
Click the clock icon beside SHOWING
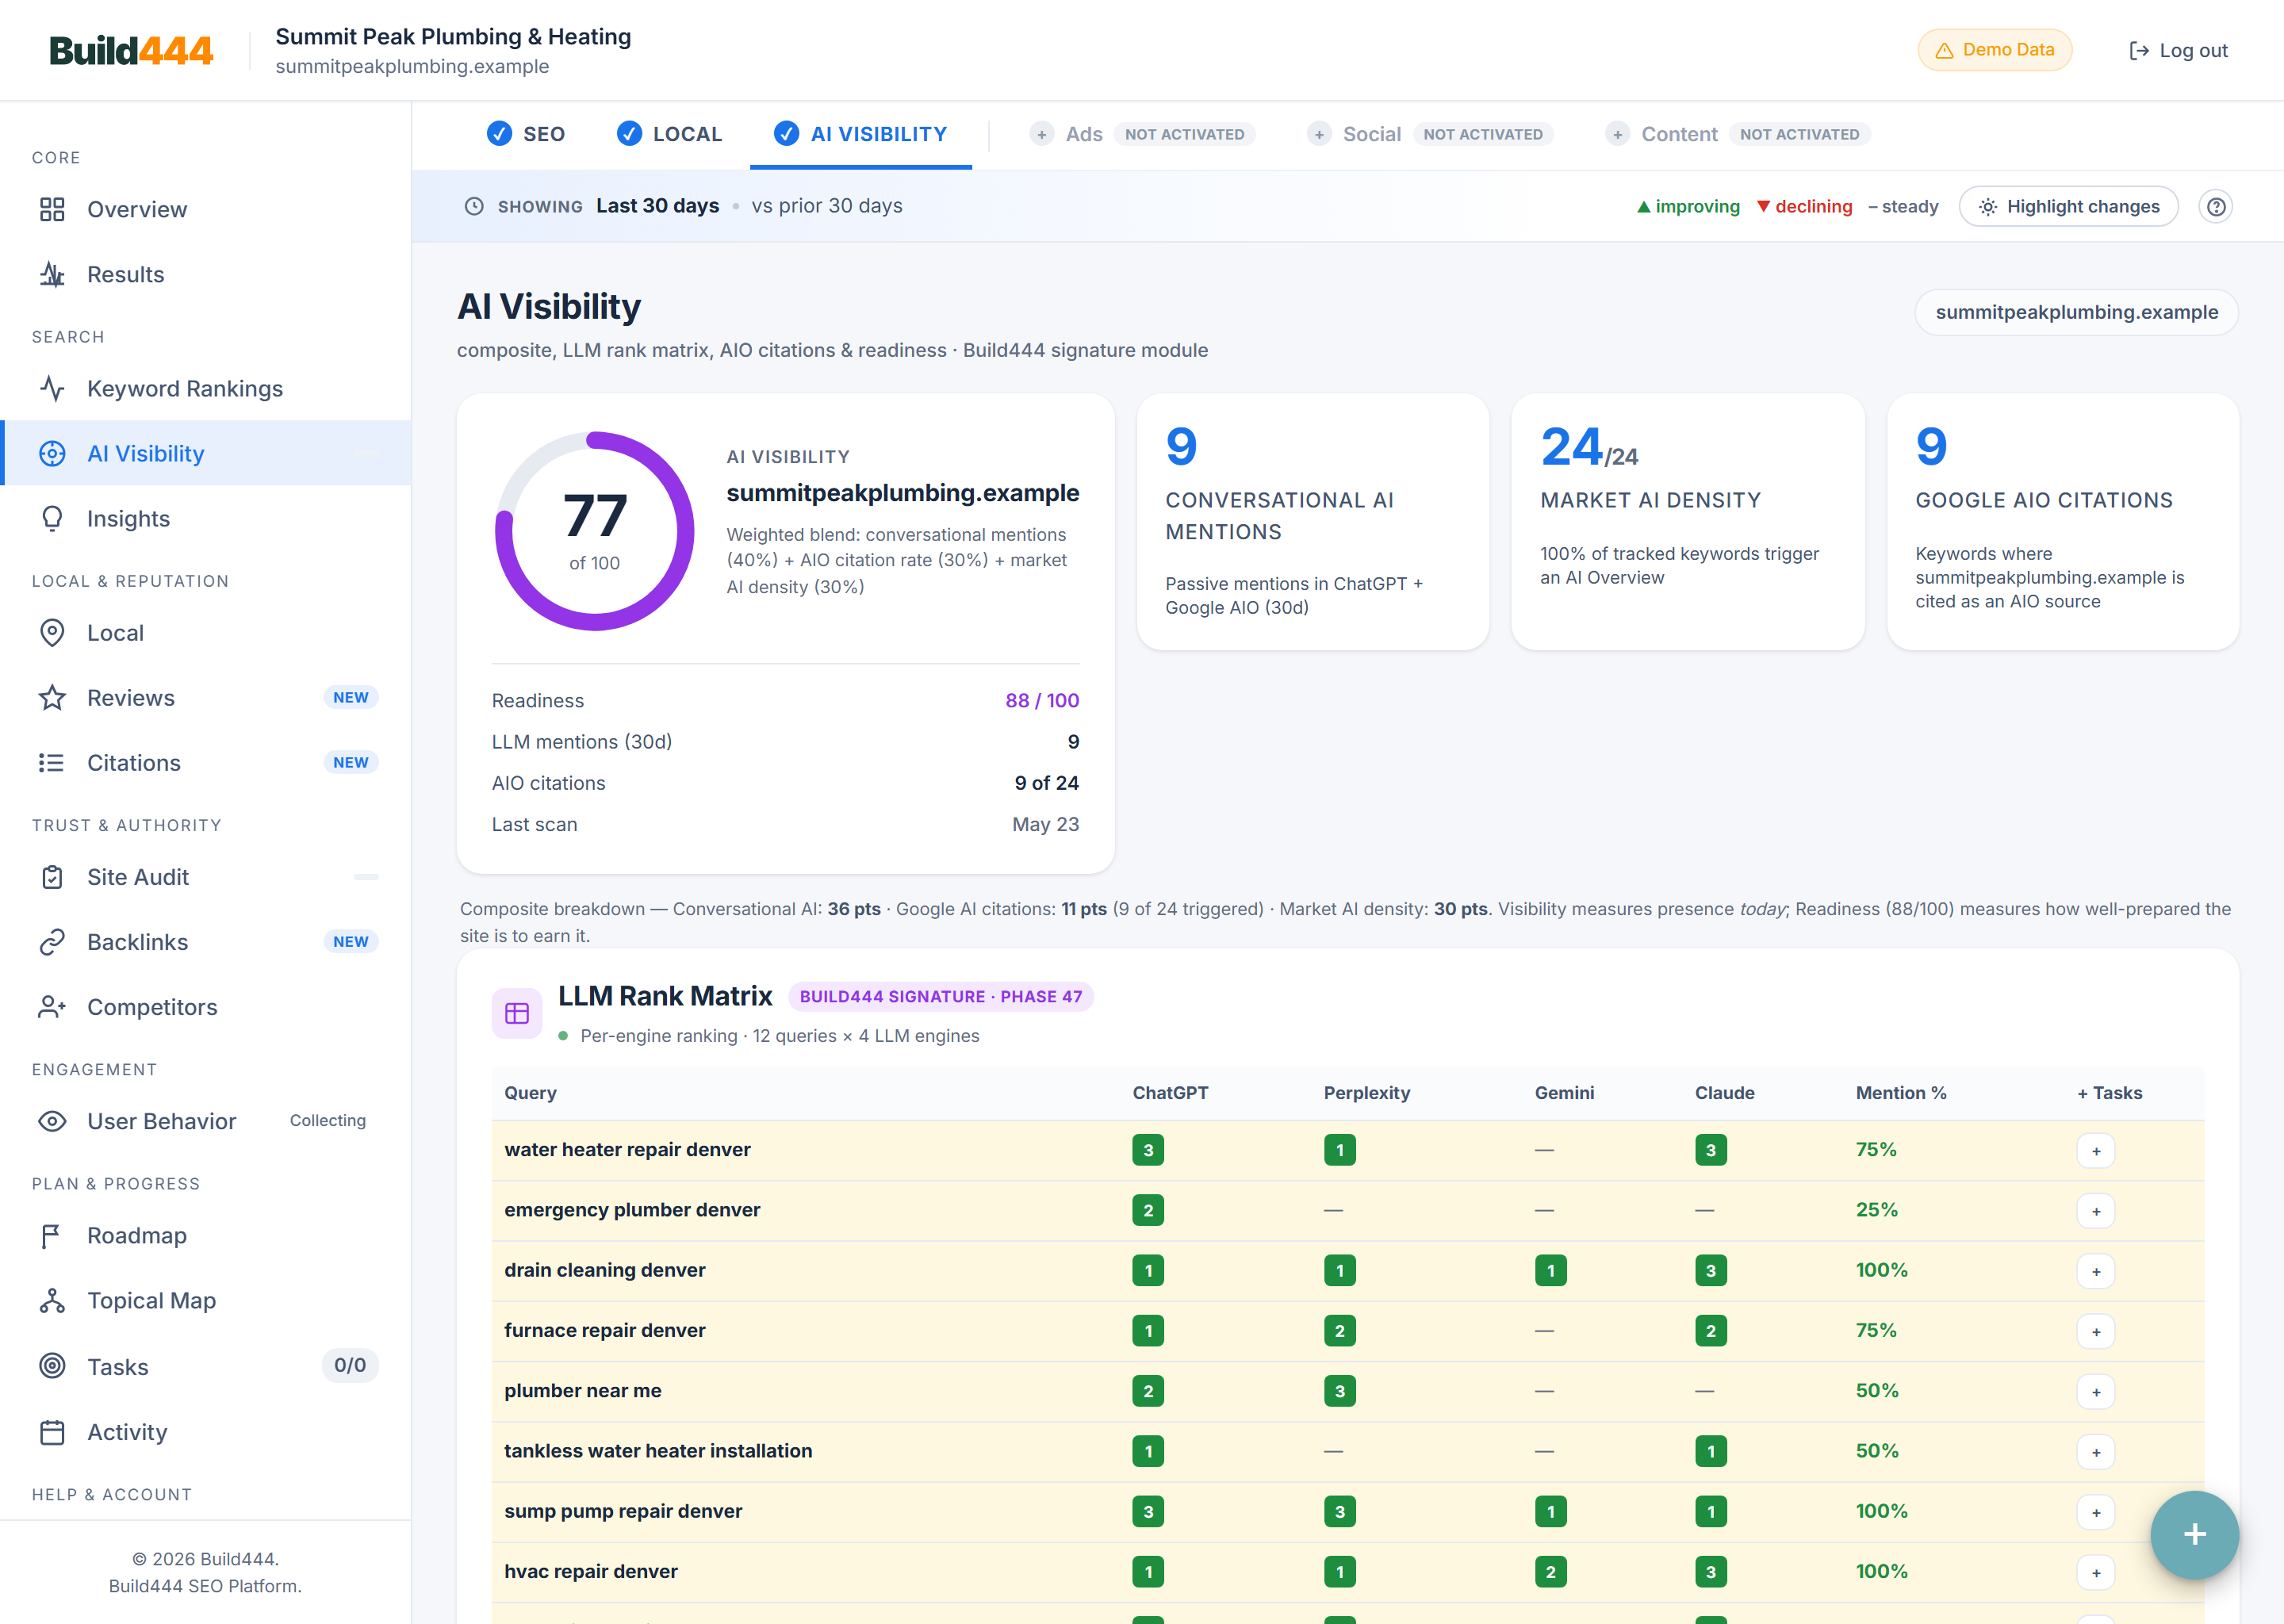474,206
